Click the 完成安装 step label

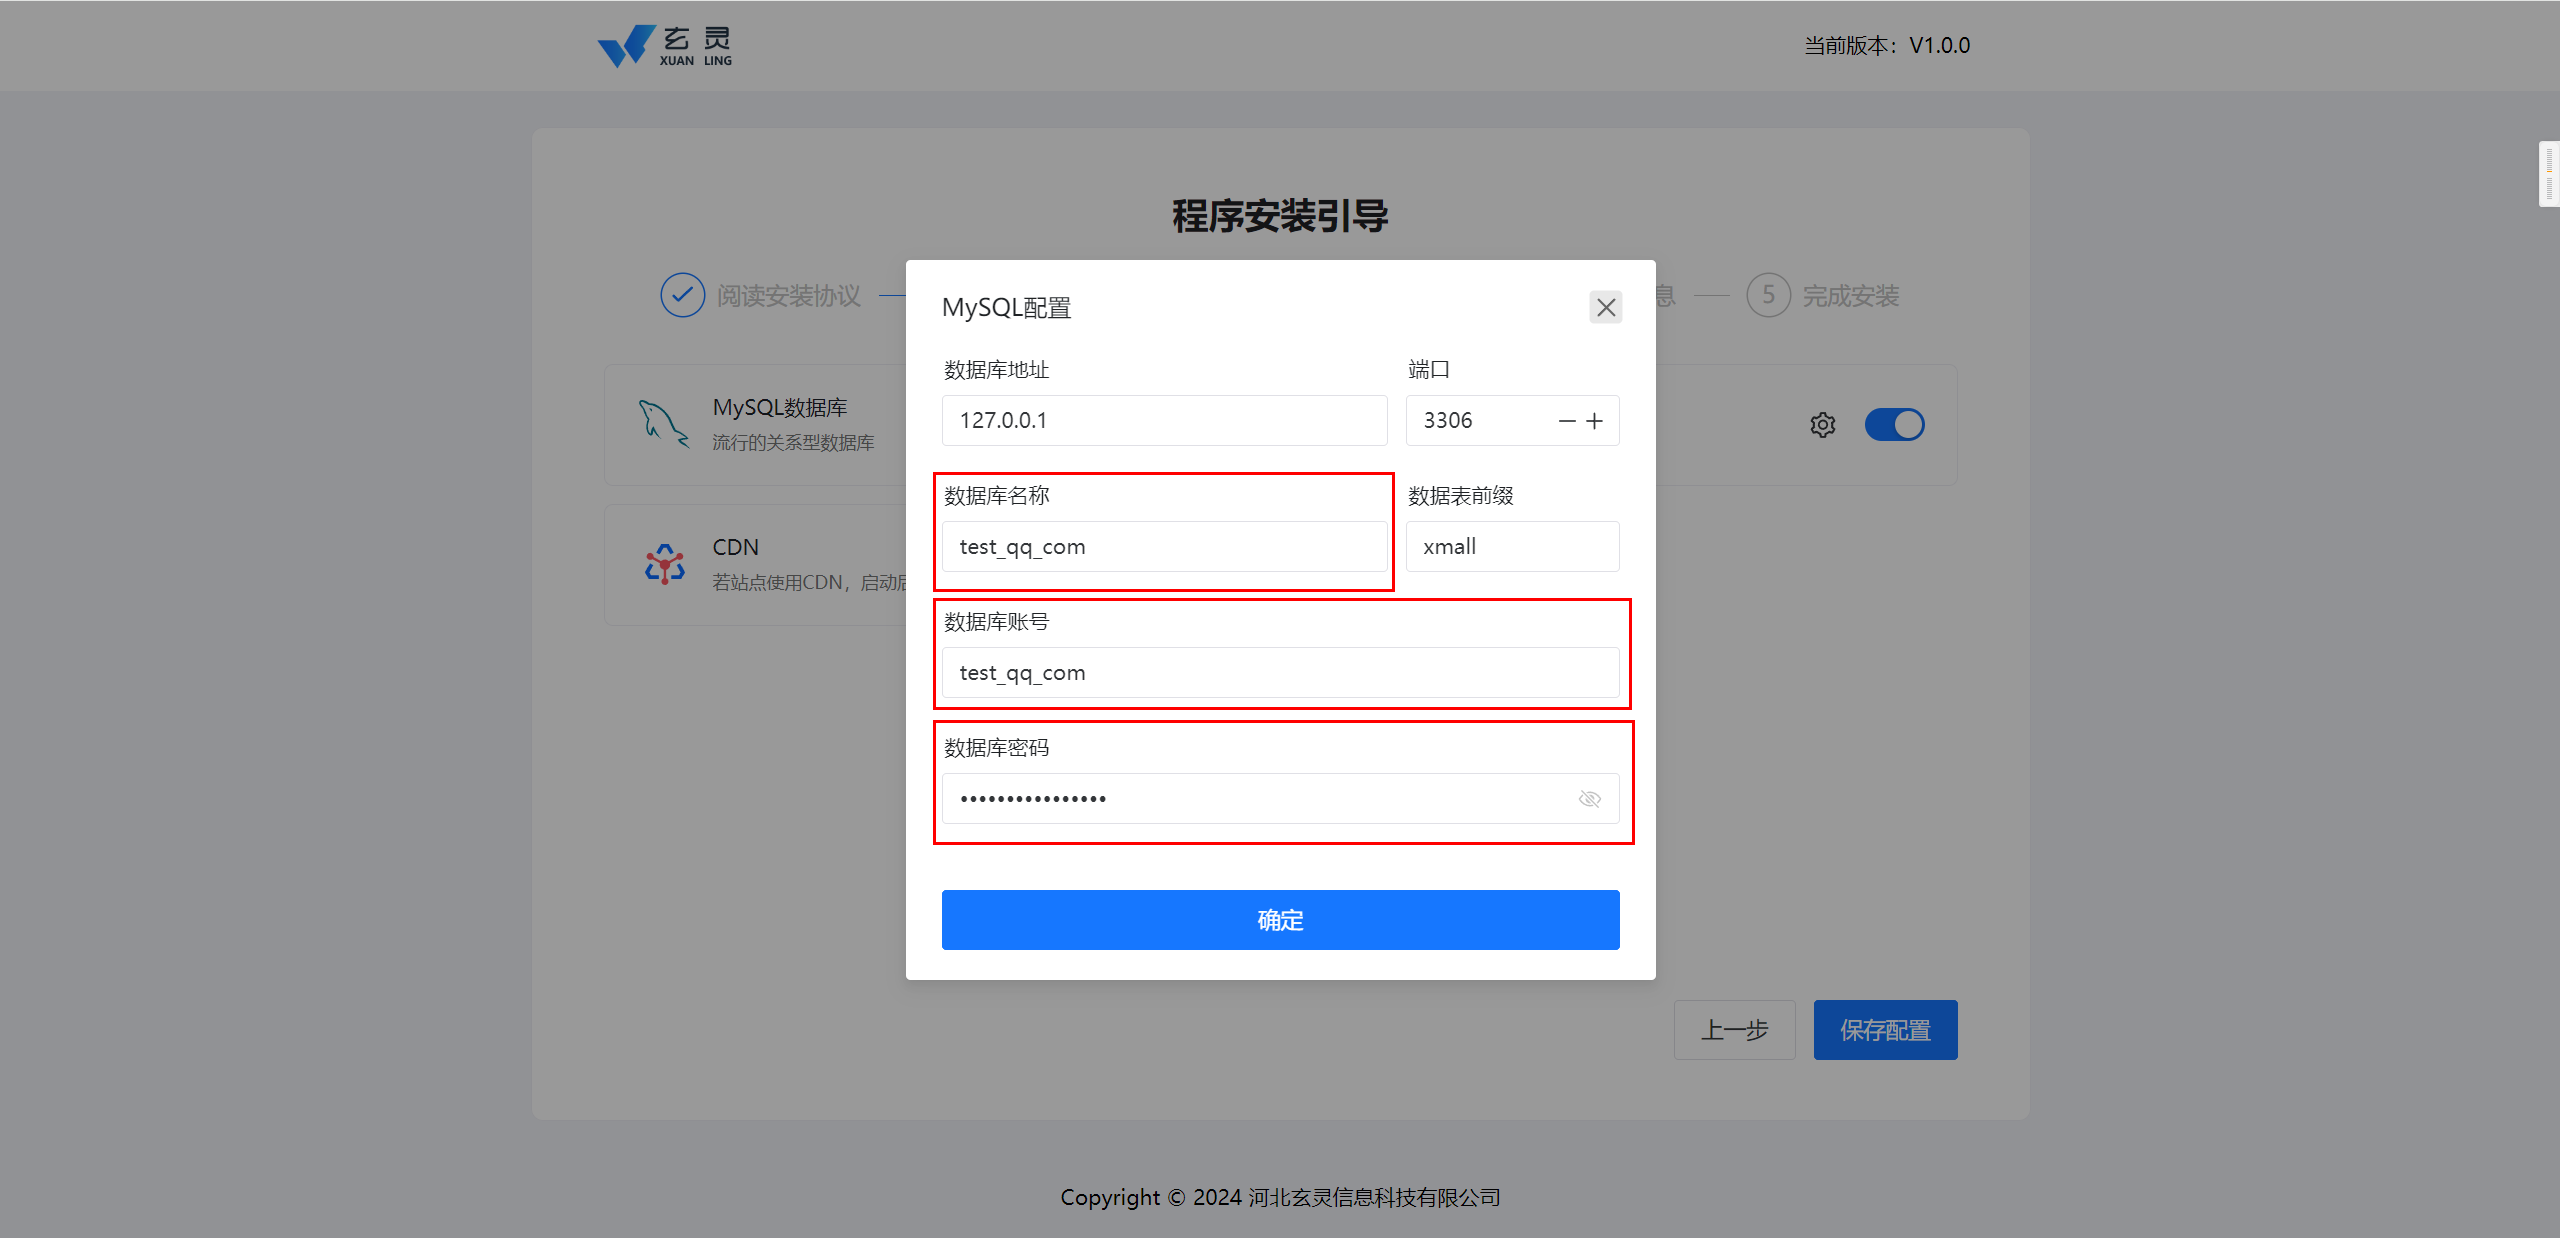click(x=1850, y=296)
